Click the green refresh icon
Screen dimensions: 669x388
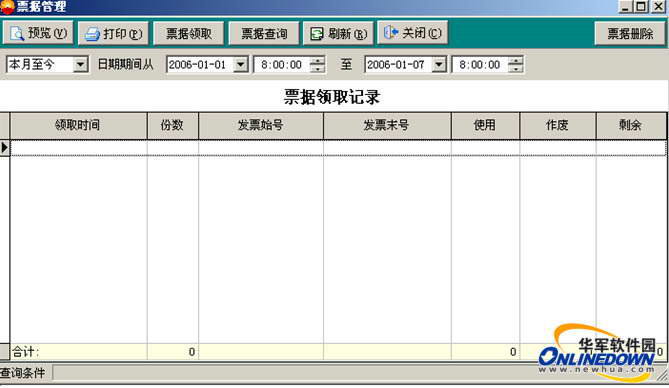click(317, 34)
